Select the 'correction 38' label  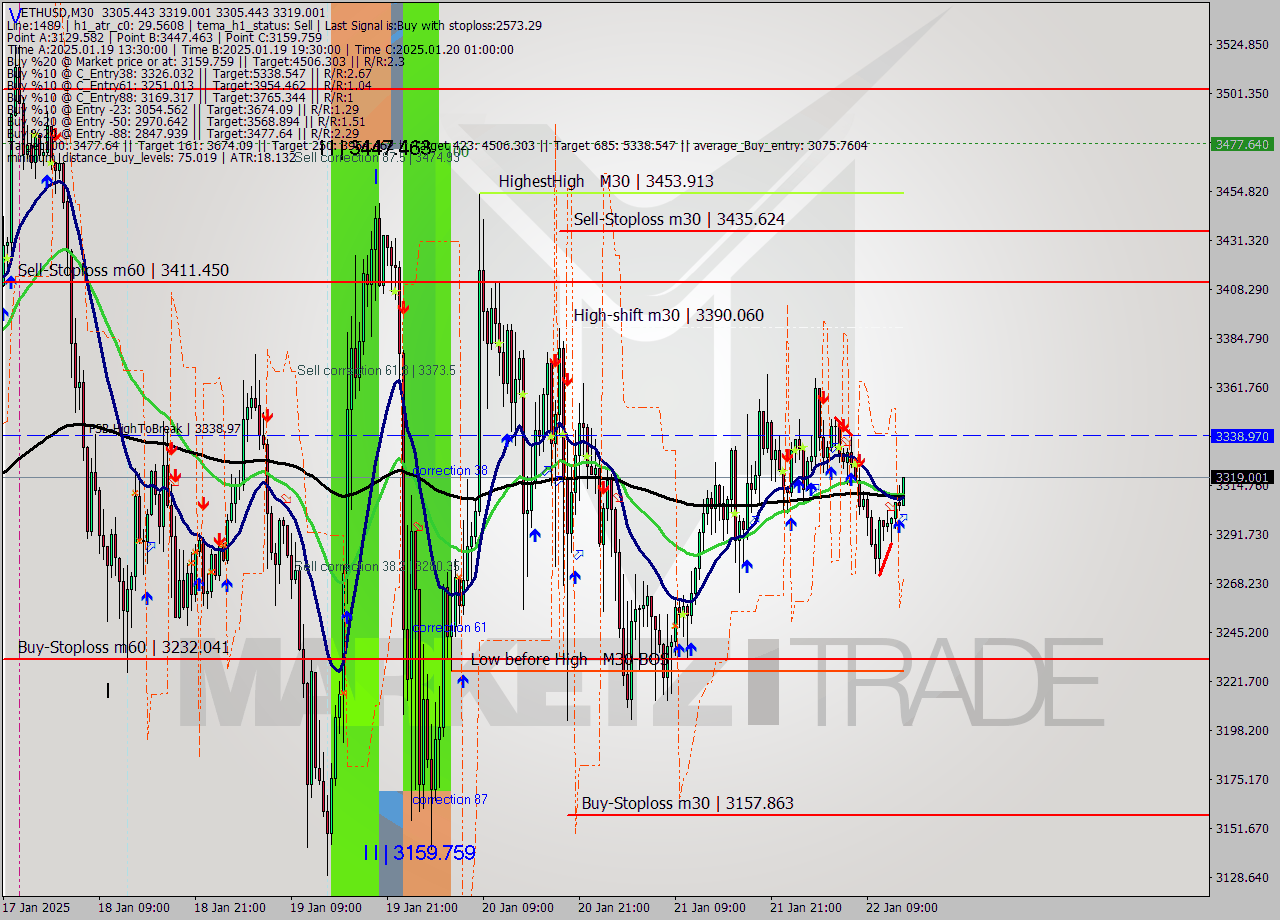(450, 470)
